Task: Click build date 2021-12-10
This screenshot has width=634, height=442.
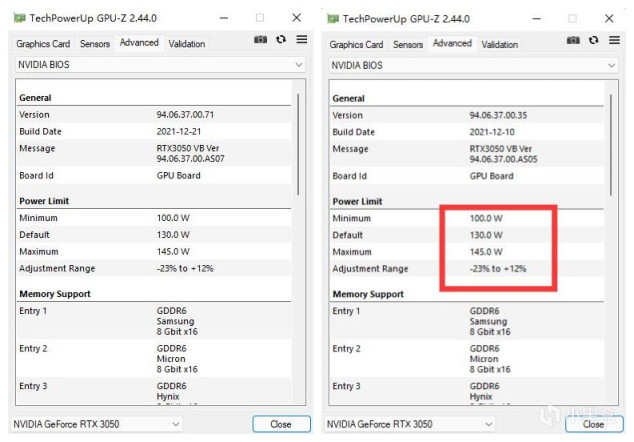Action: 492,132
